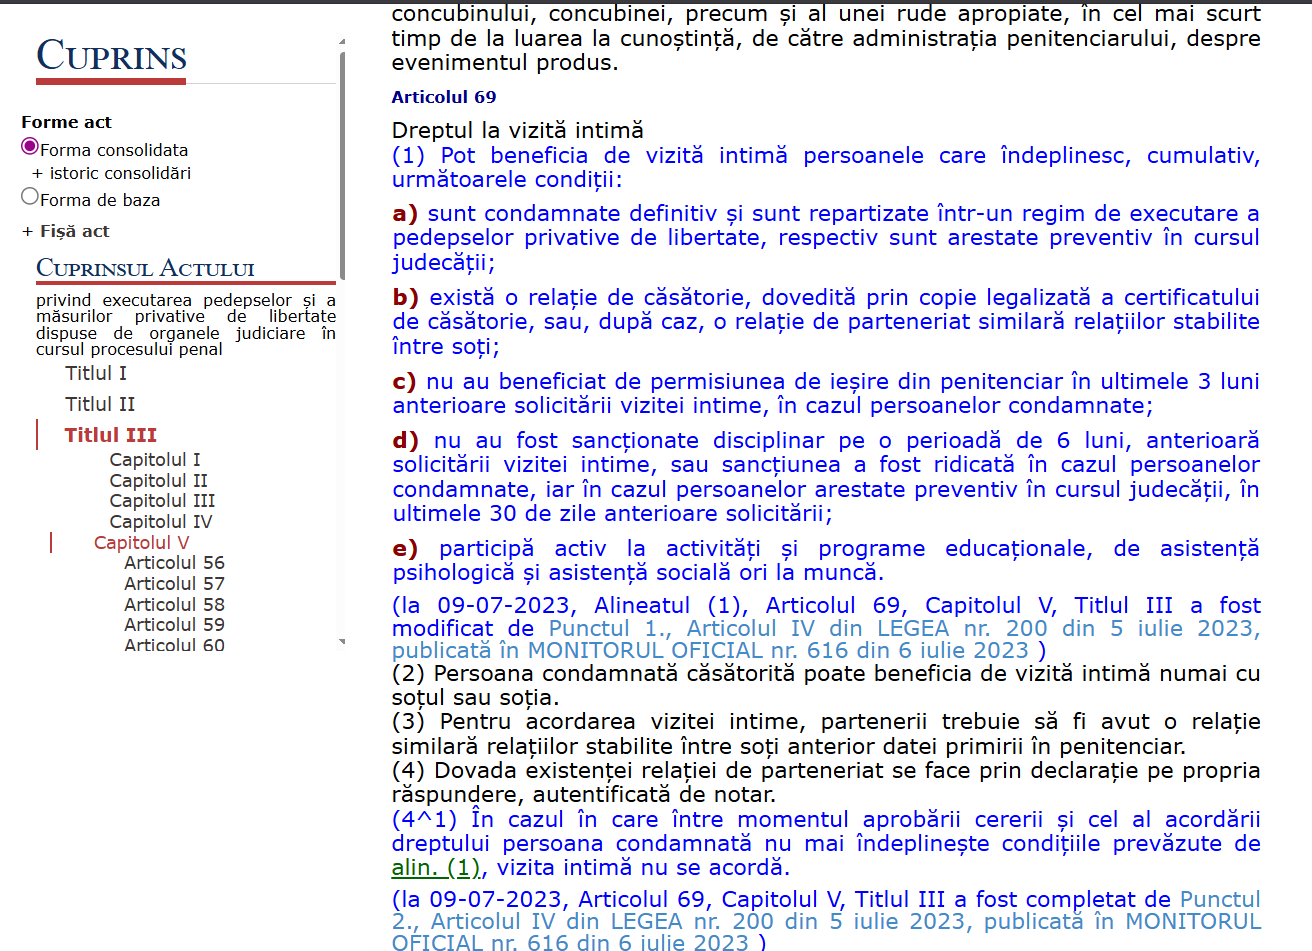The image size is (1312, 951).
Task: Open Titlul II in the contents tree
Action: point(100,404)
